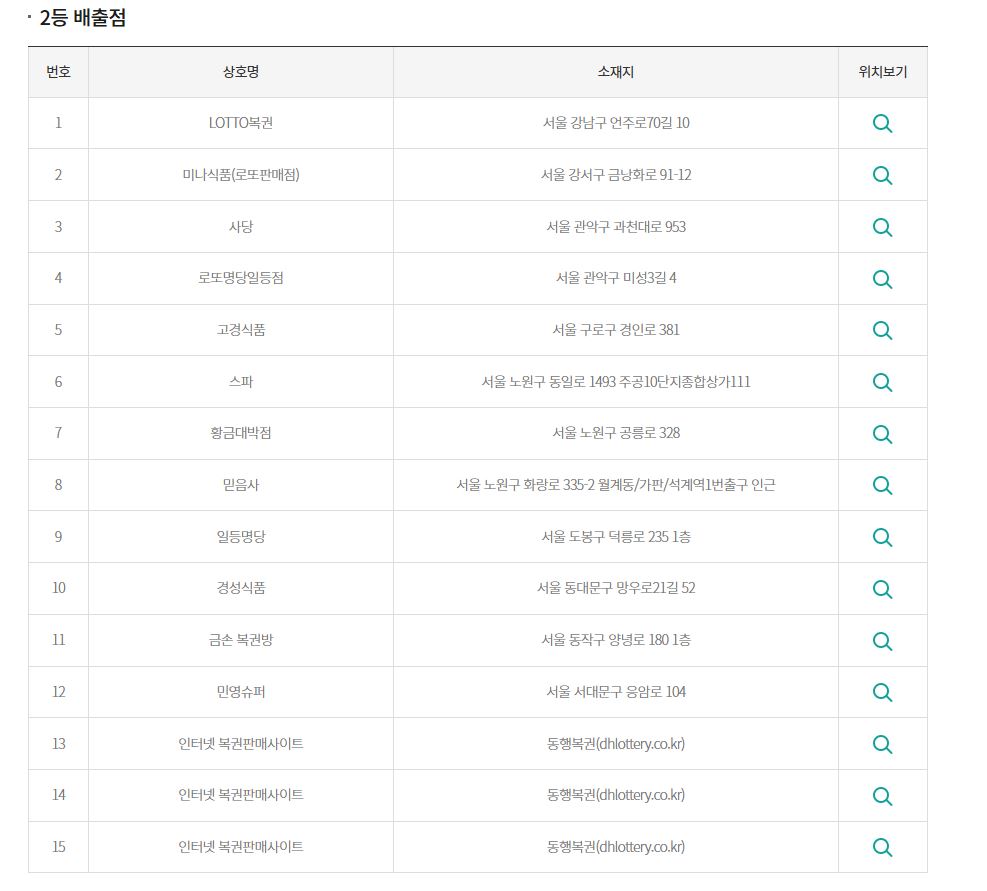987x891 pixels.
Task: Click 동행복권(dhlottery.co.kr) in row 14
Action: 616,795
